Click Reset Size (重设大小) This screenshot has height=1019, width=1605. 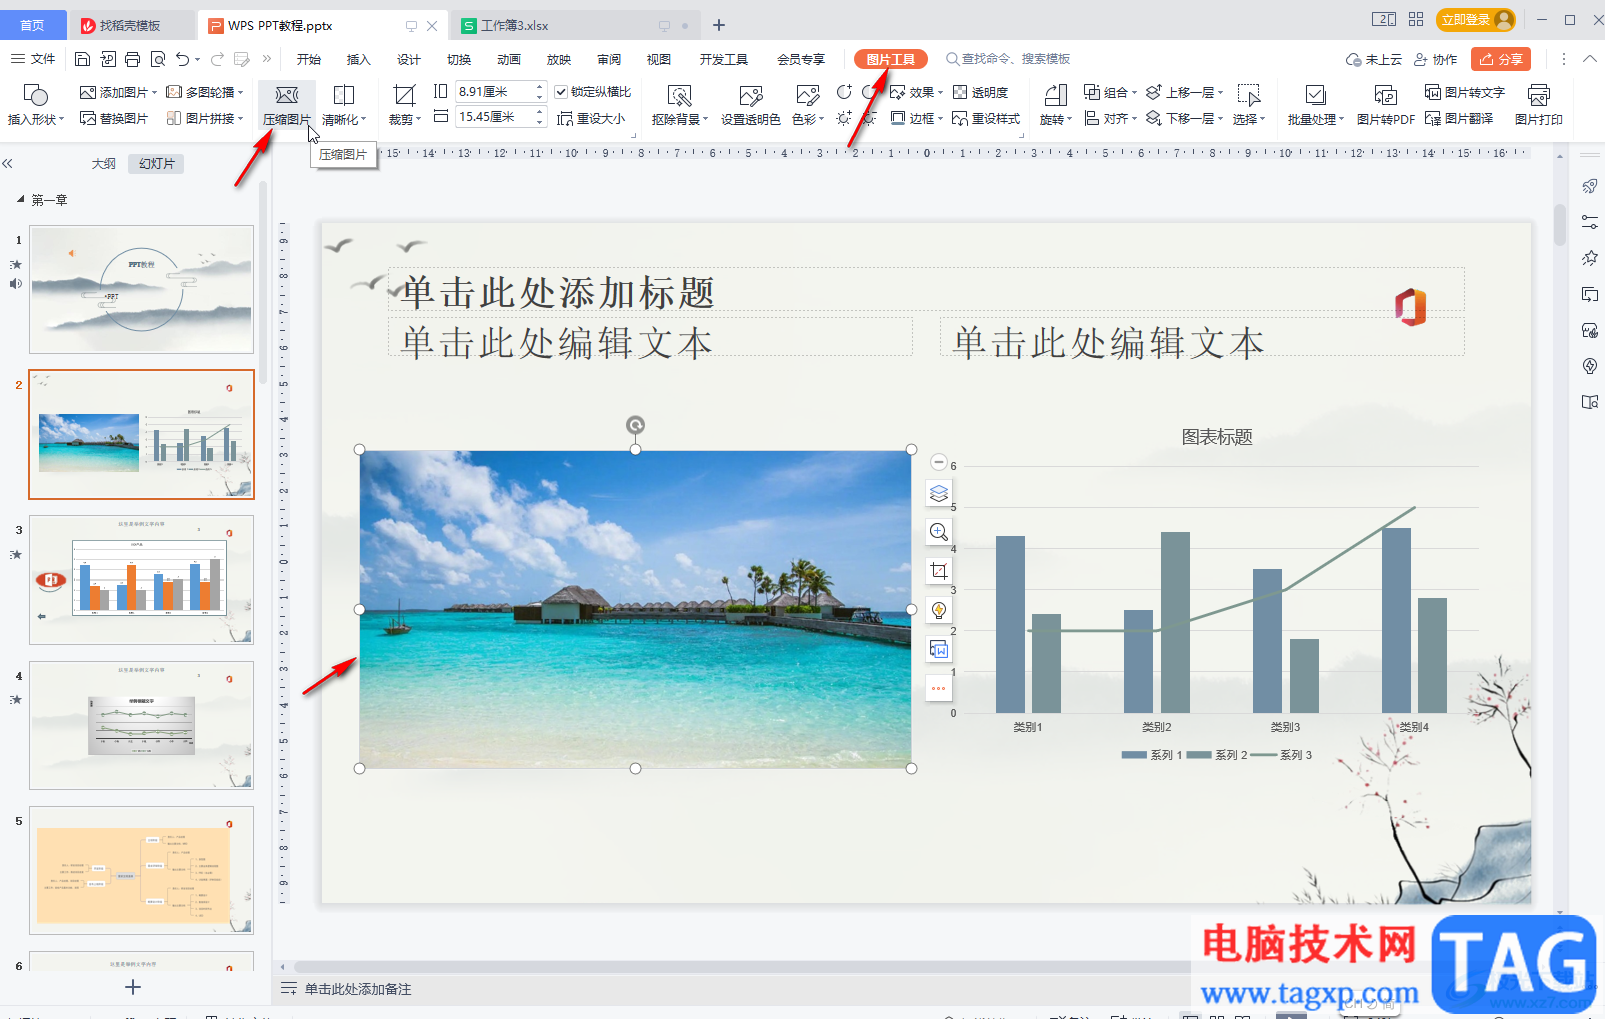(591, 118)
